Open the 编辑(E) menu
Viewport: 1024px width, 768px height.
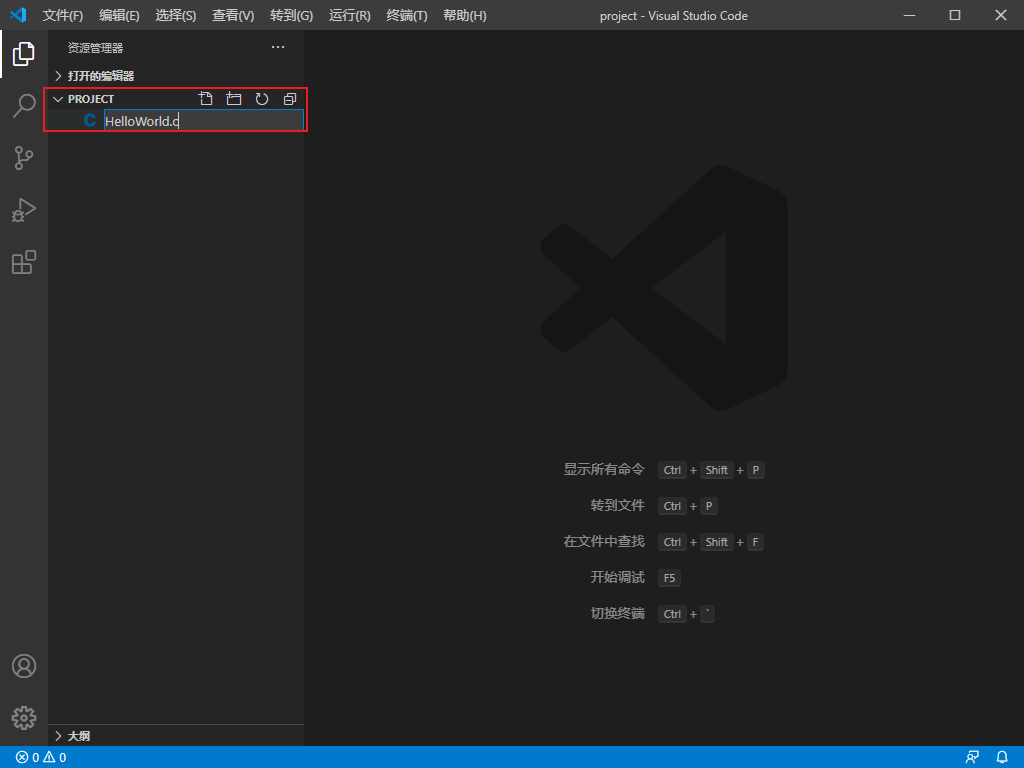[120, 15]
